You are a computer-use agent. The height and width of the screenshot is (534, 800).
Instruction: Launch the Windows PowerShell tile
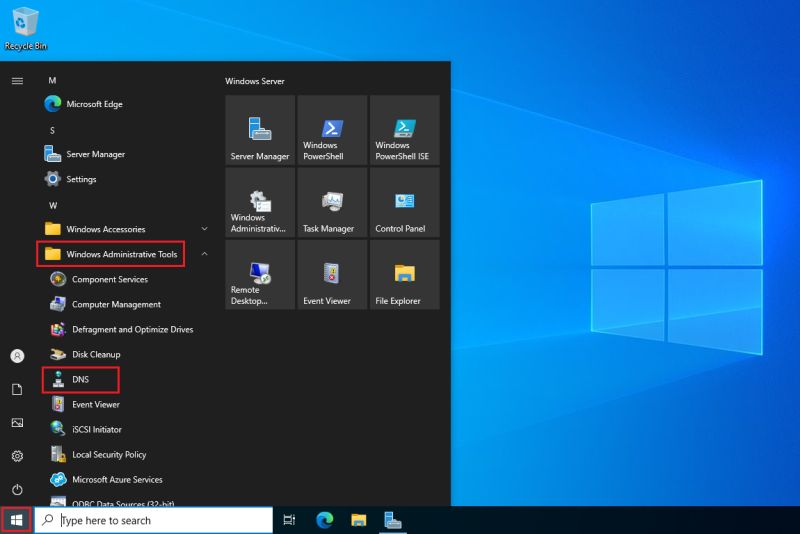[332, 130]
